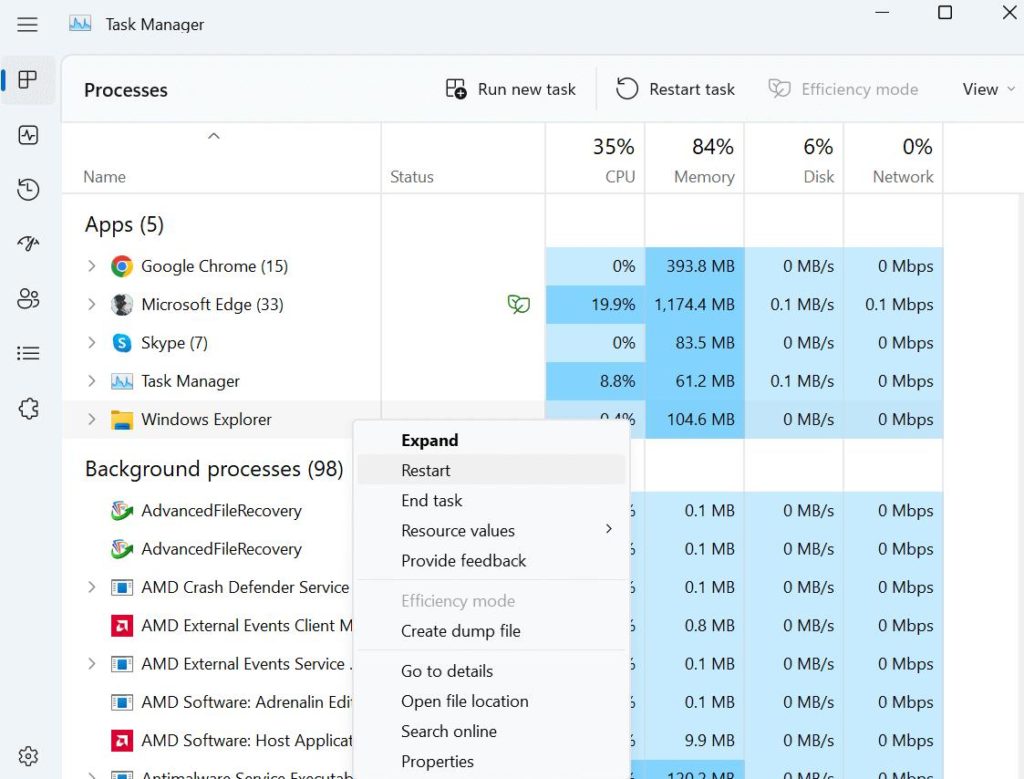Click the Run new task button
This screenshot has height=779, width=1024.
[x=511, y=89]
